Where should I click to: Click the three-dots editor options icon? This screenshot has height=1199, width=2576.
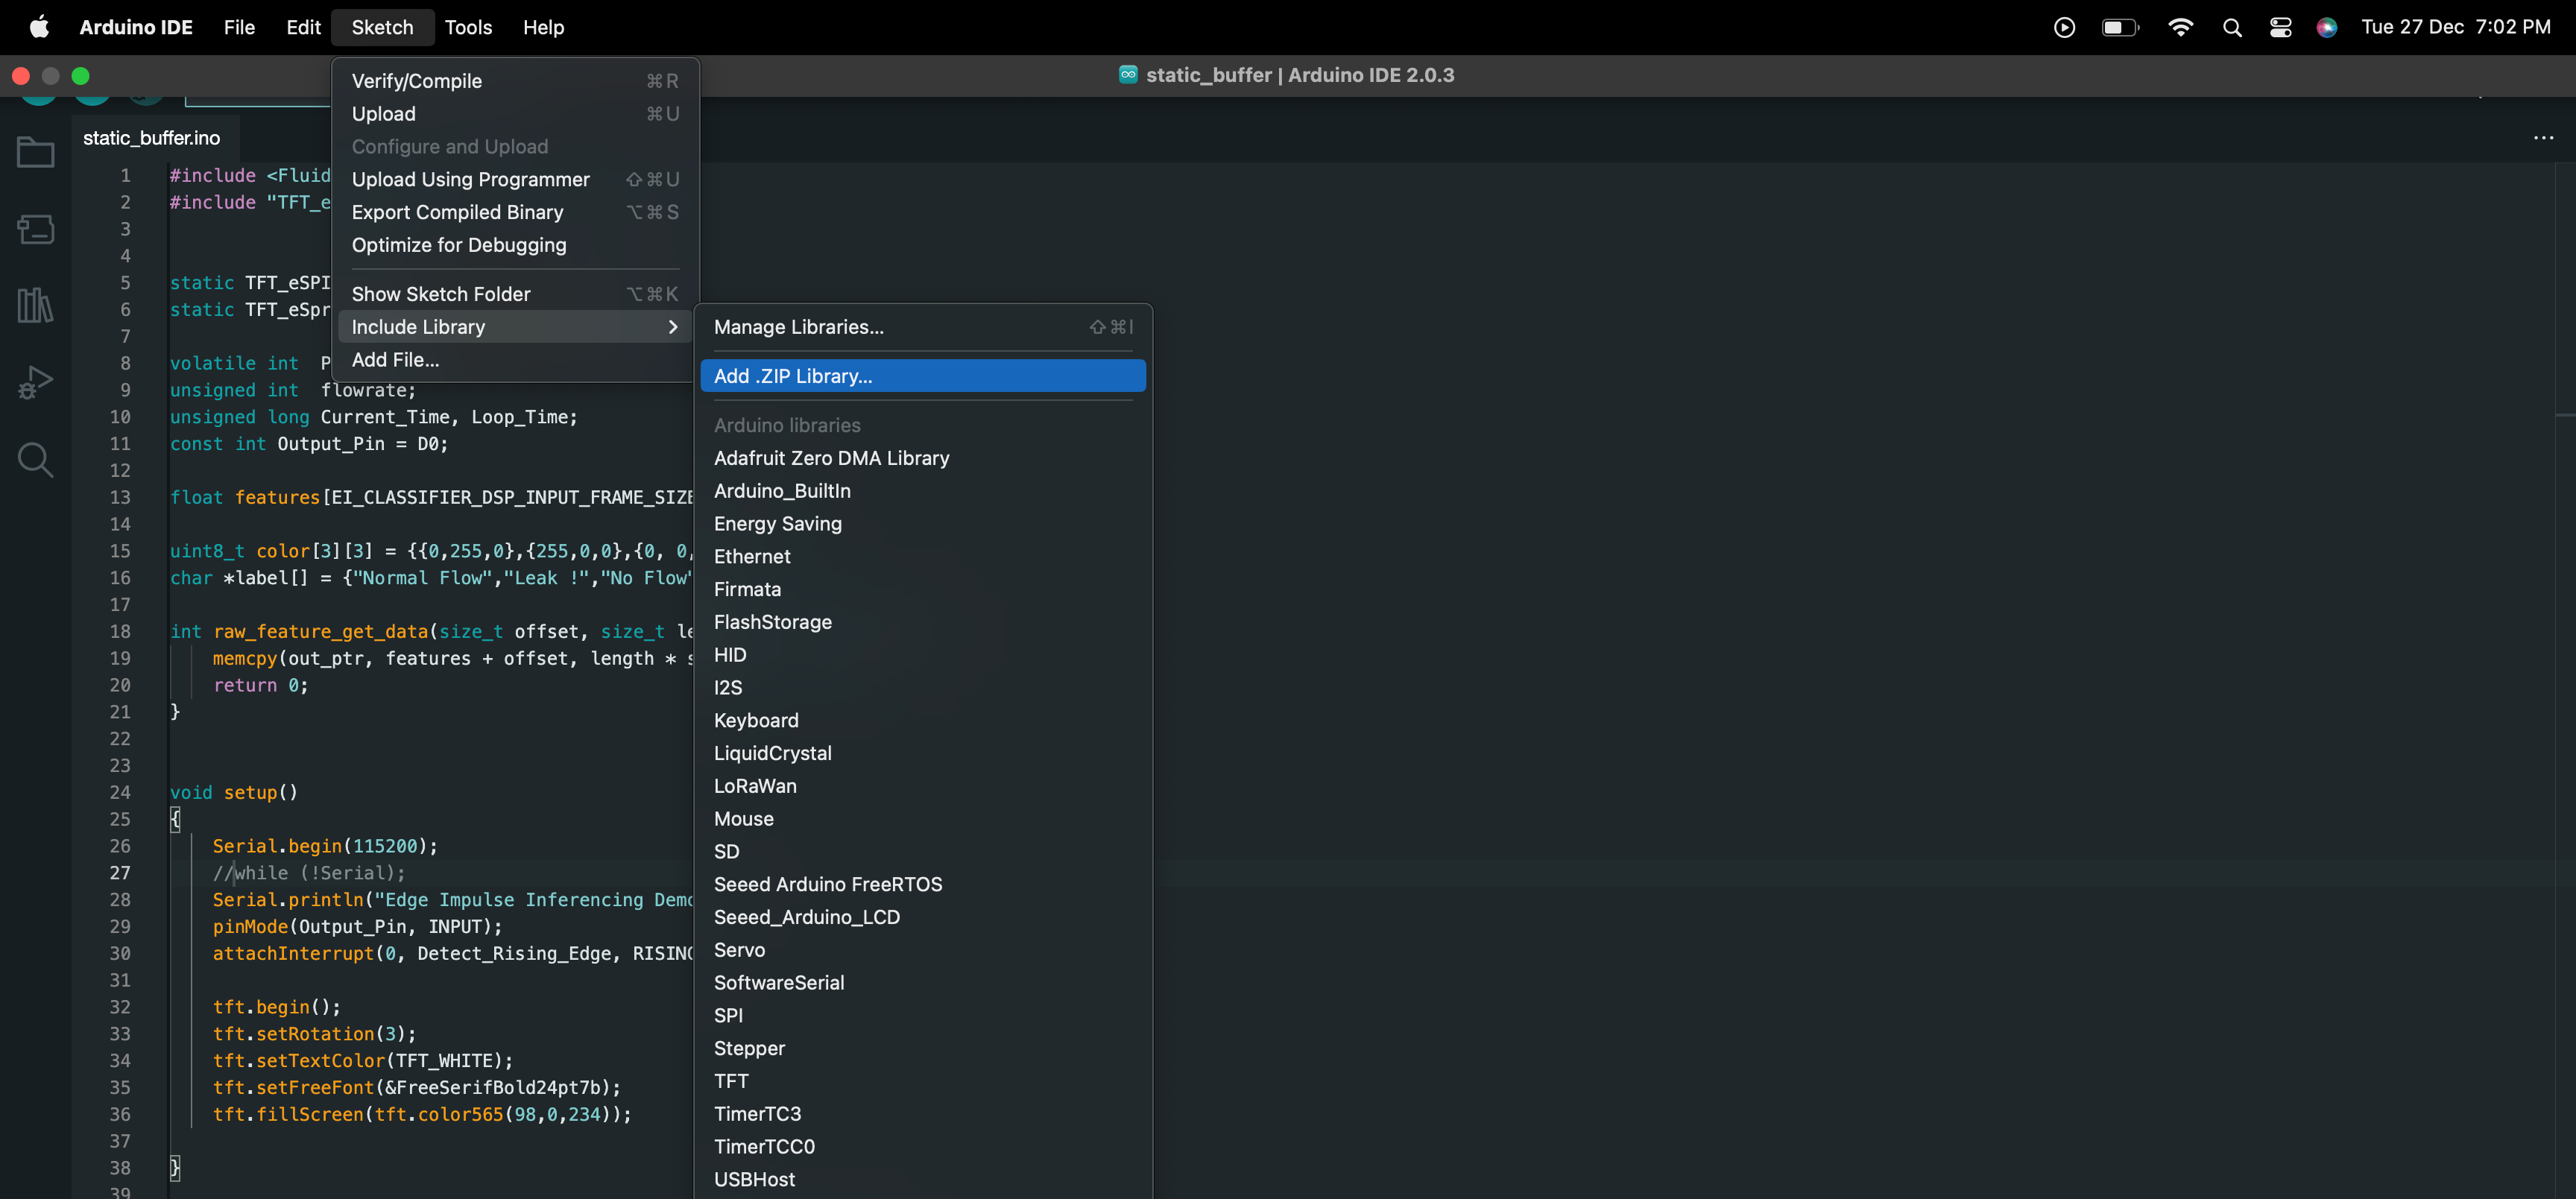pos(2543,138)
